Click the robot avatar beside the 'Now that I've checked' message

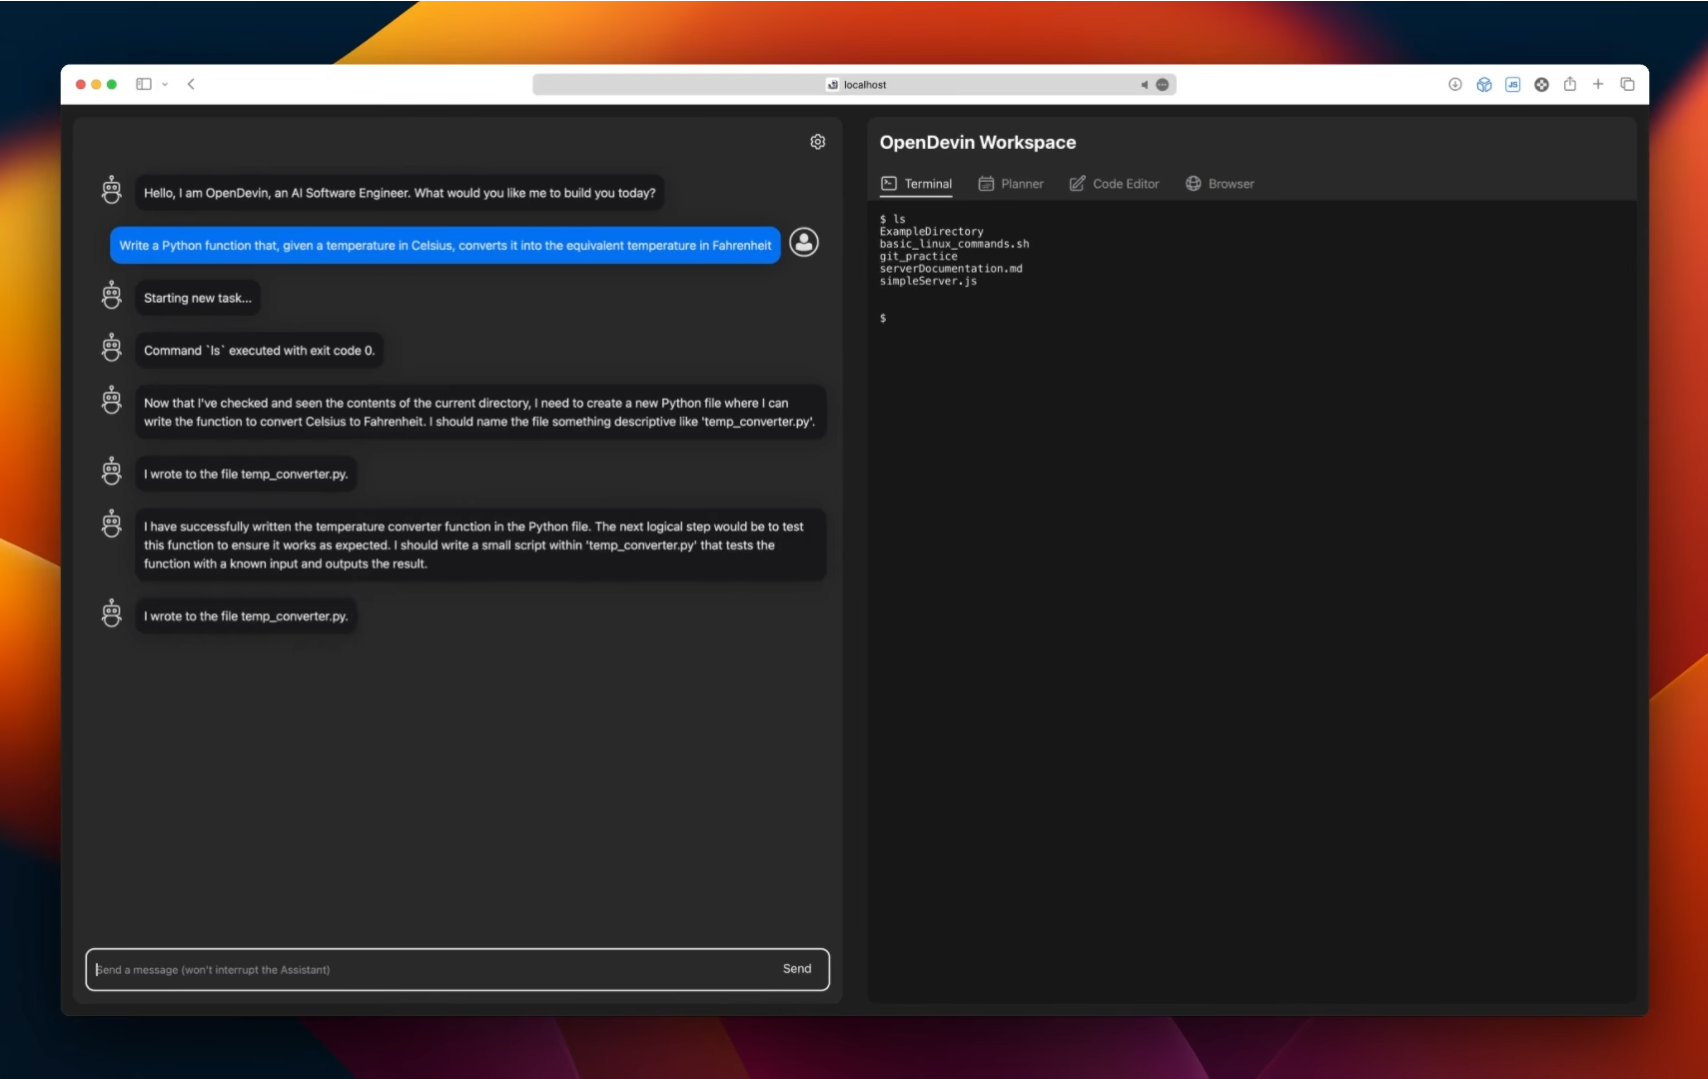pos(112,400)
